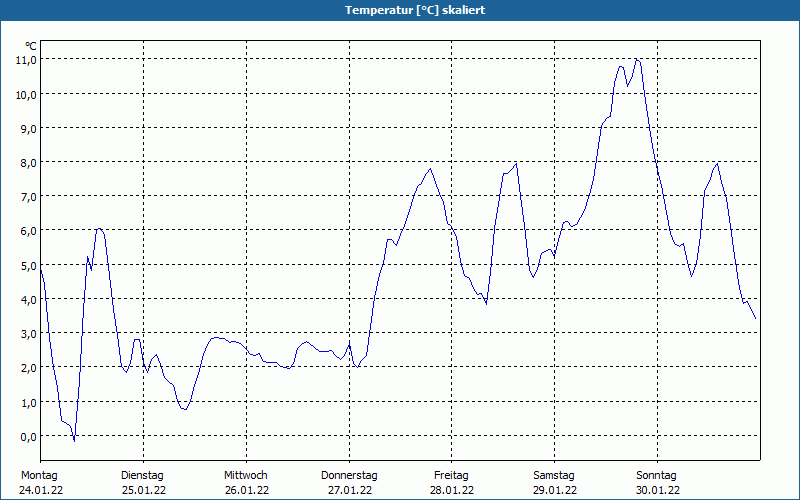Viewport: 800px width, 500px height.
Task: Select the date 30.01.22
Action: (x=657, y=490)
